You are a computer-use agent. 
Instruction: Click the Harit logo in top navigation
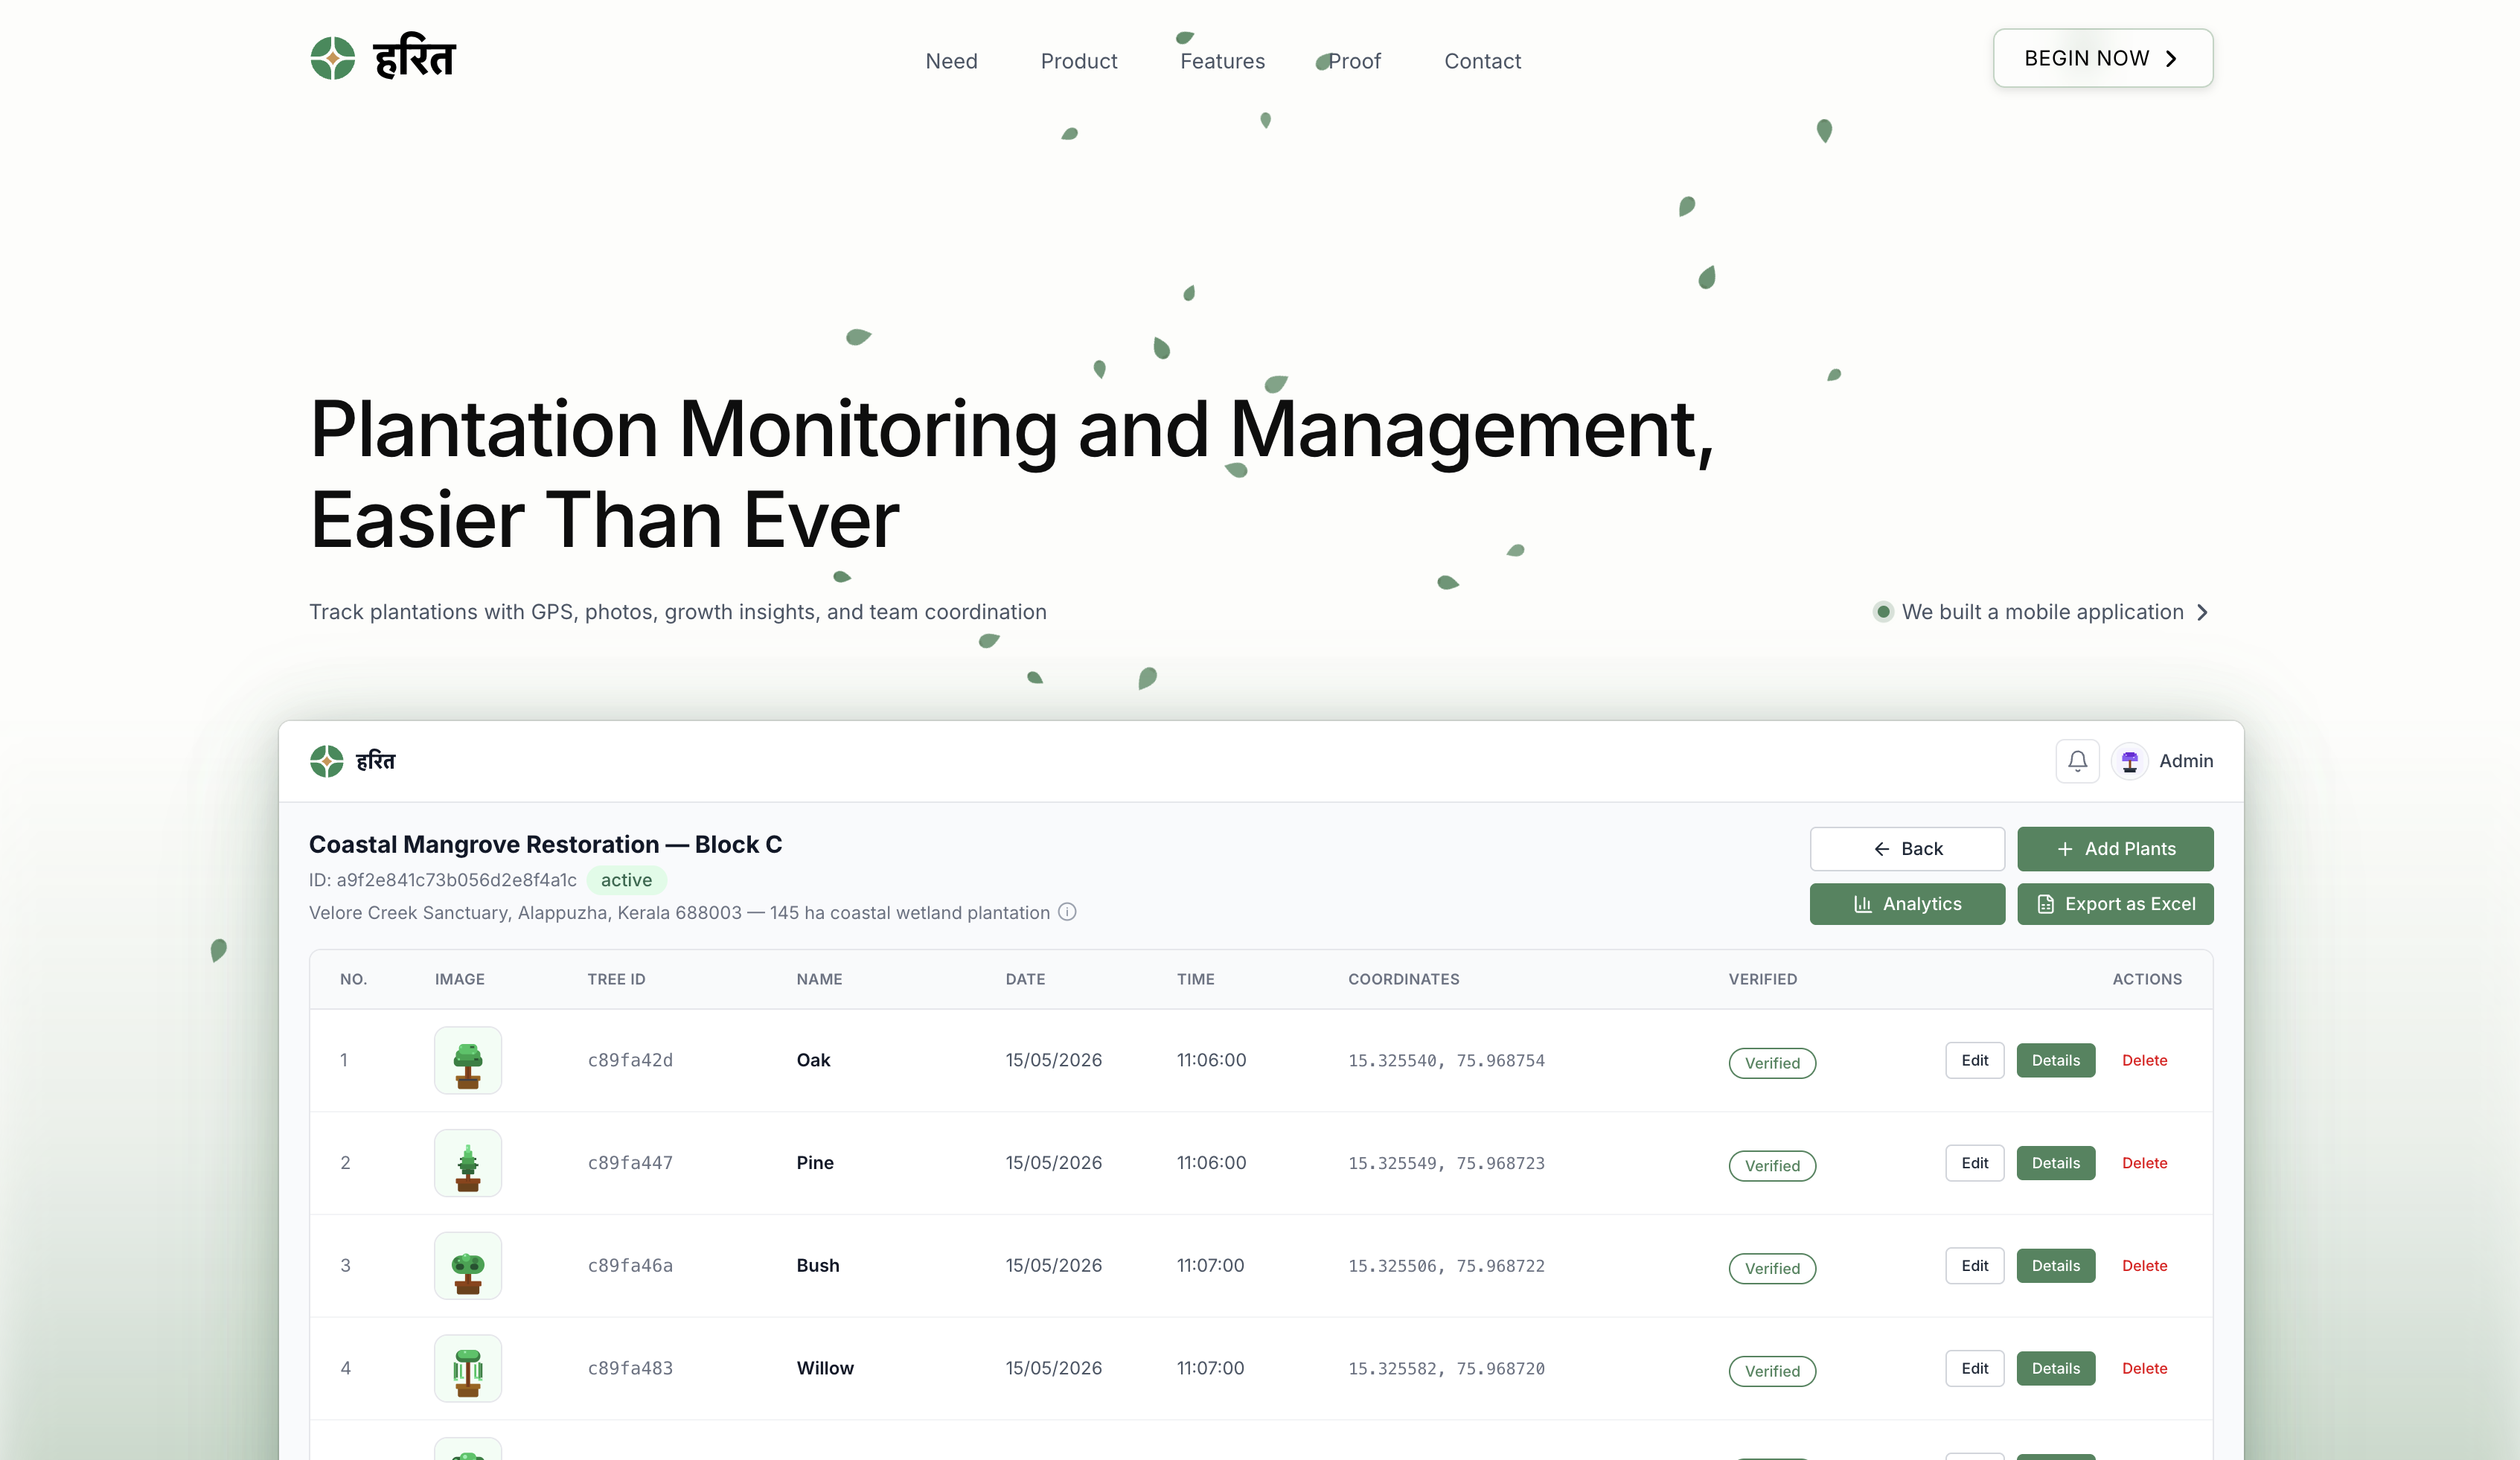pyautogui.click(x=382, y=58)
